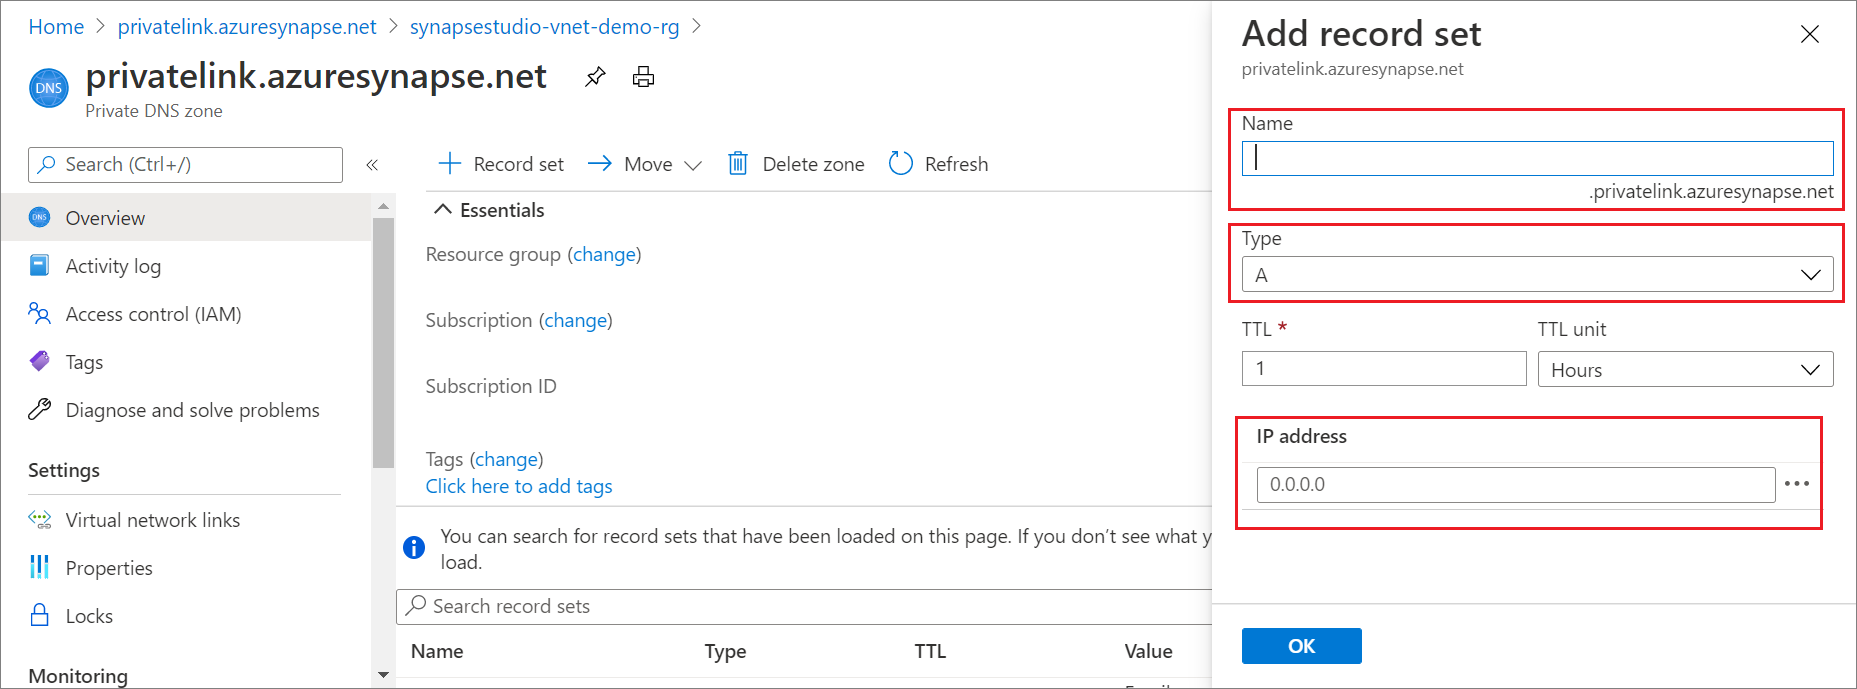Open IP address more options ellipsis

point(1796,484)
